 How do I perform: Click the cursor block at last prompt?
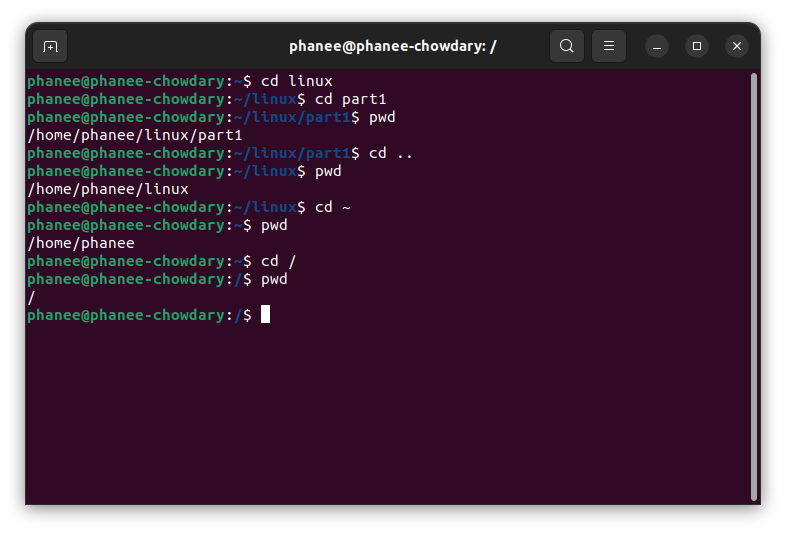pos(266,314)
